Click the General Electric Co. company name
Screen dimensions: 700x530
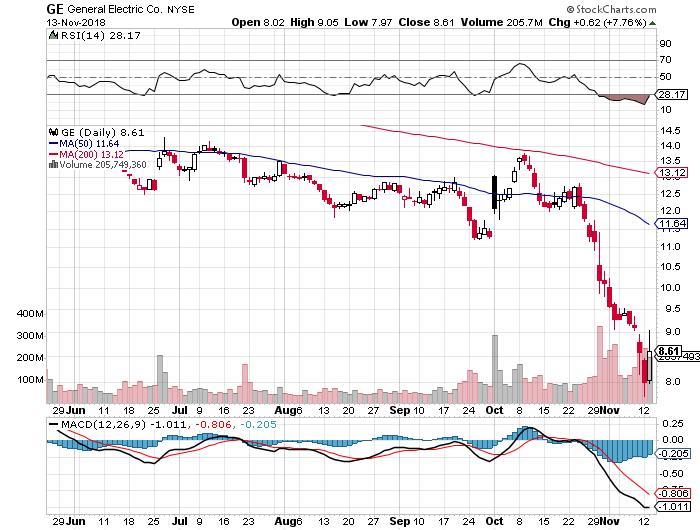[115, 9]
